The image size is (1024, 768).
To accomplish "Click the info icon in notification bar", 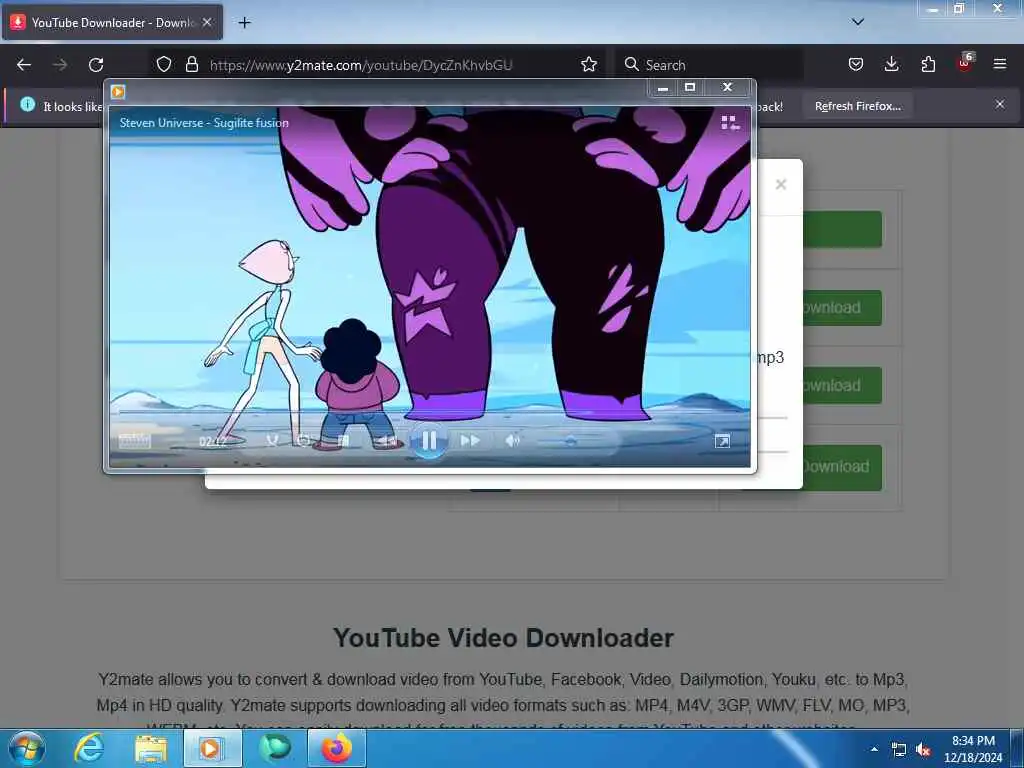I will (x=27, y=104).
